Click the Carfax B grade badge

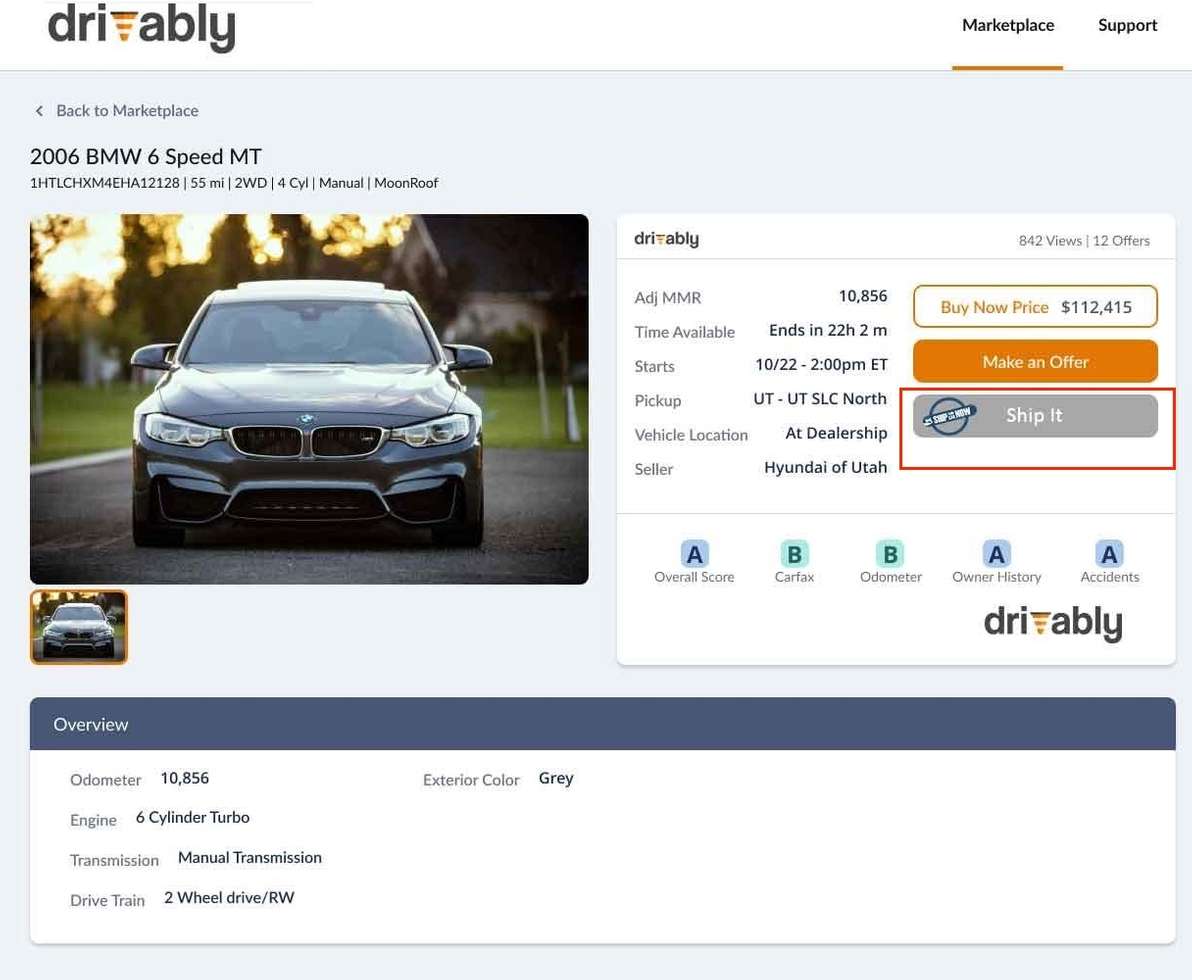[794, 554]
